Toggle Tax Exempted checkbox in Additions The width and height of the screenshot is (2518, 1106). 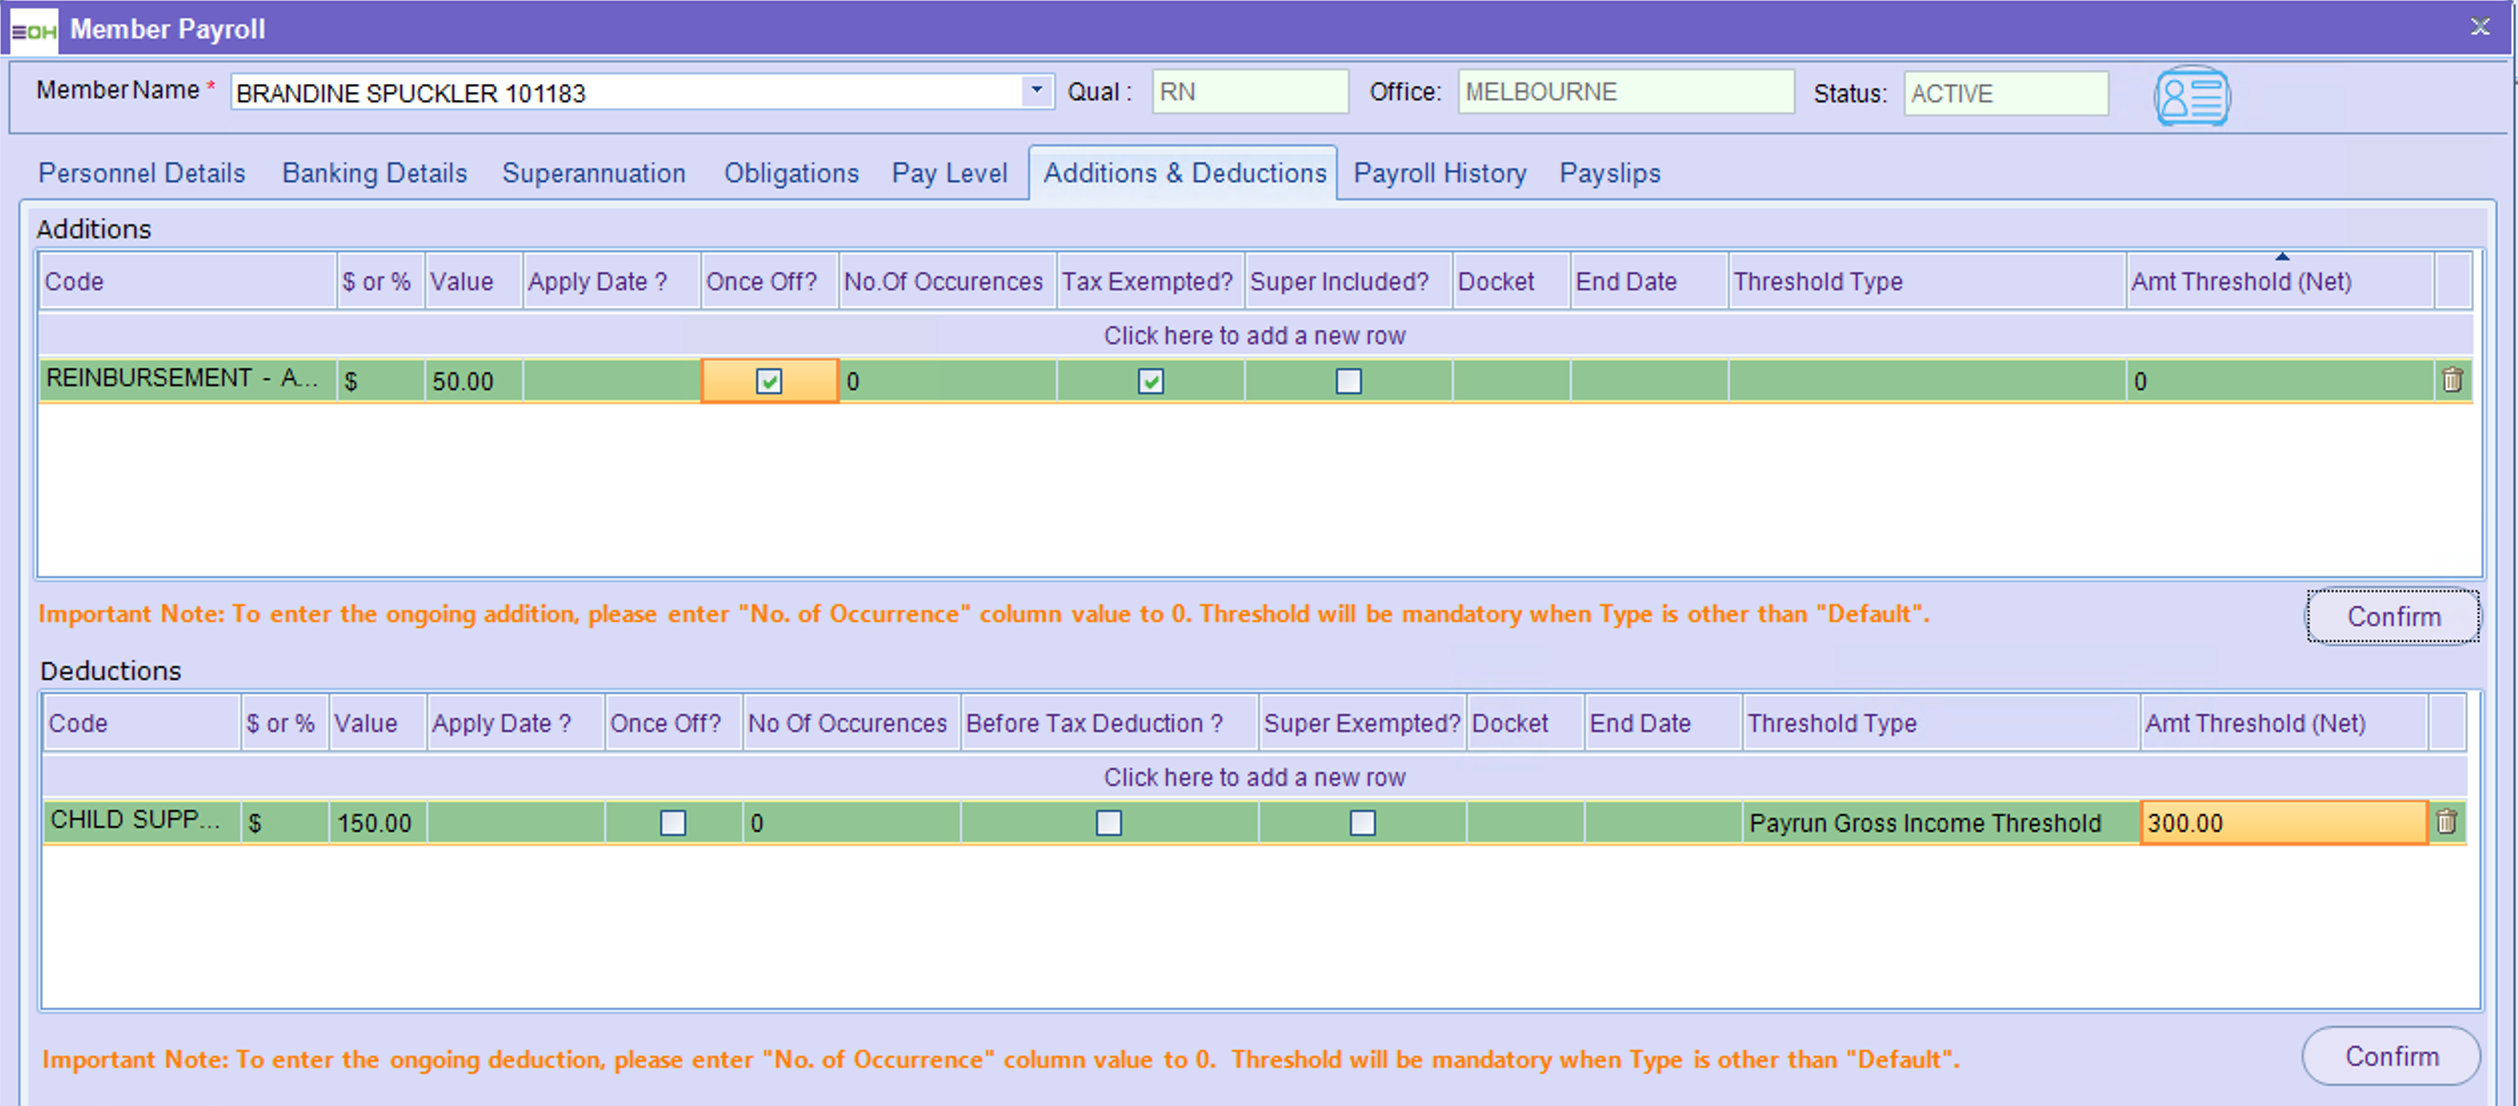[1150, 381]
